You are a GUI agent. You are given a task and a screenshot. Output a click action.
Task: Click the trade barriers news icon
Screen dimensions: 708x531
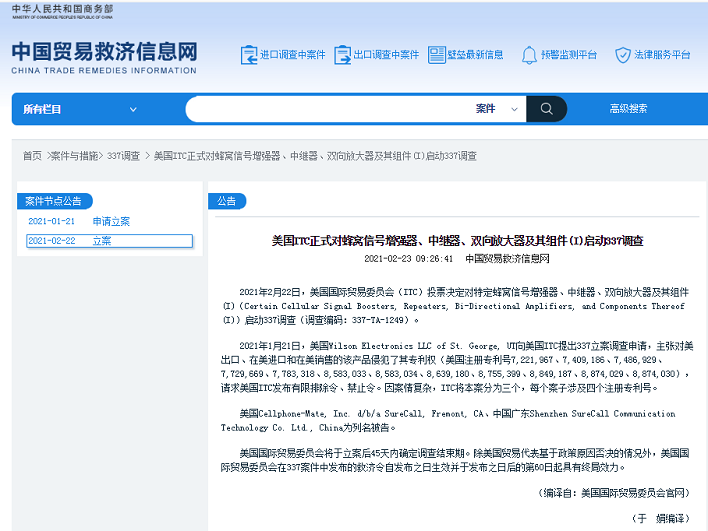[x=437, y=55]
